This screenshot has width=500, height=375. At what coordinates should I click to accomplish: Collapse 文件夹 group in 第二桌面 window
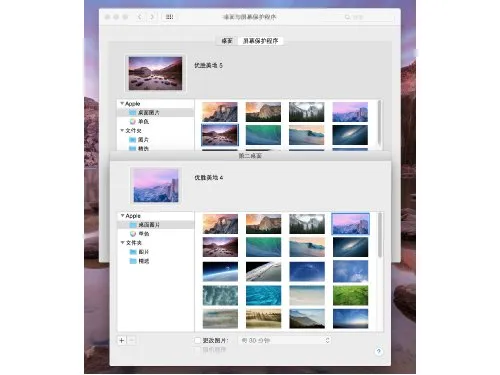click(x=122, y=242)
